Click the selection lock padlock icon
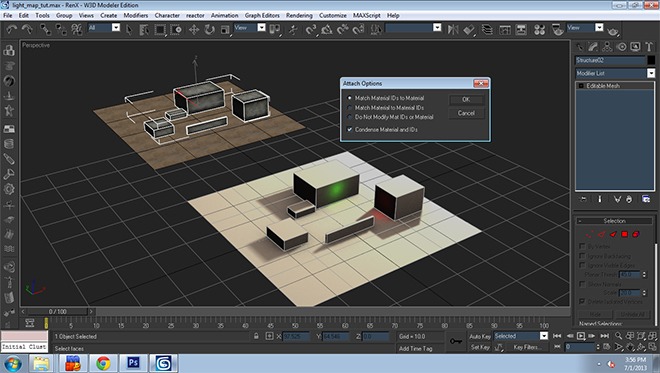This screenshot has width=660, height=373. (x=256, y=336)
